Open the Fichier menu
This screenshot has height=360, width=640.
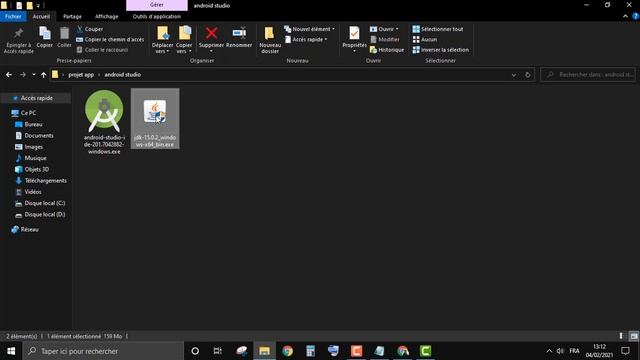pyautogui.click(x=13, y=16)
